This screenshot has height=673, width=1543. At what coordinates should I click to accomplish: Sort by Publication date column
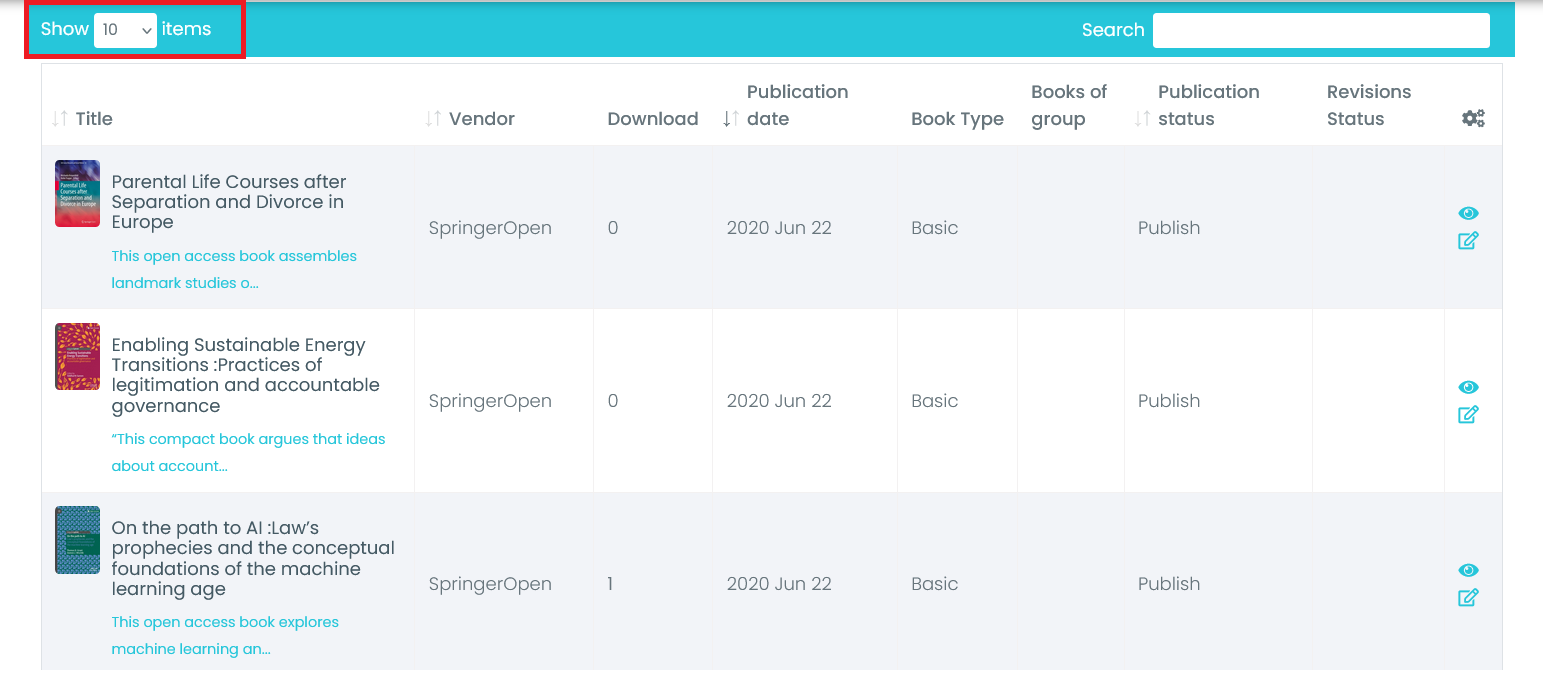(x=731, y=119)
